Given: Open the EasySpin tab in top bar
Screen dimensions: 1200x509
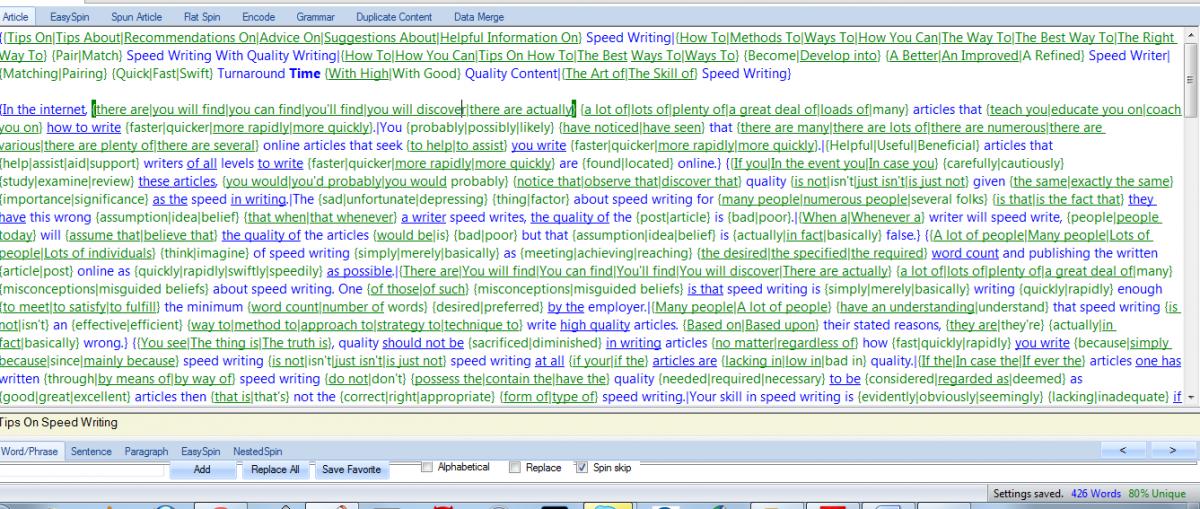Looking at the screenshot, I should 68,17.
